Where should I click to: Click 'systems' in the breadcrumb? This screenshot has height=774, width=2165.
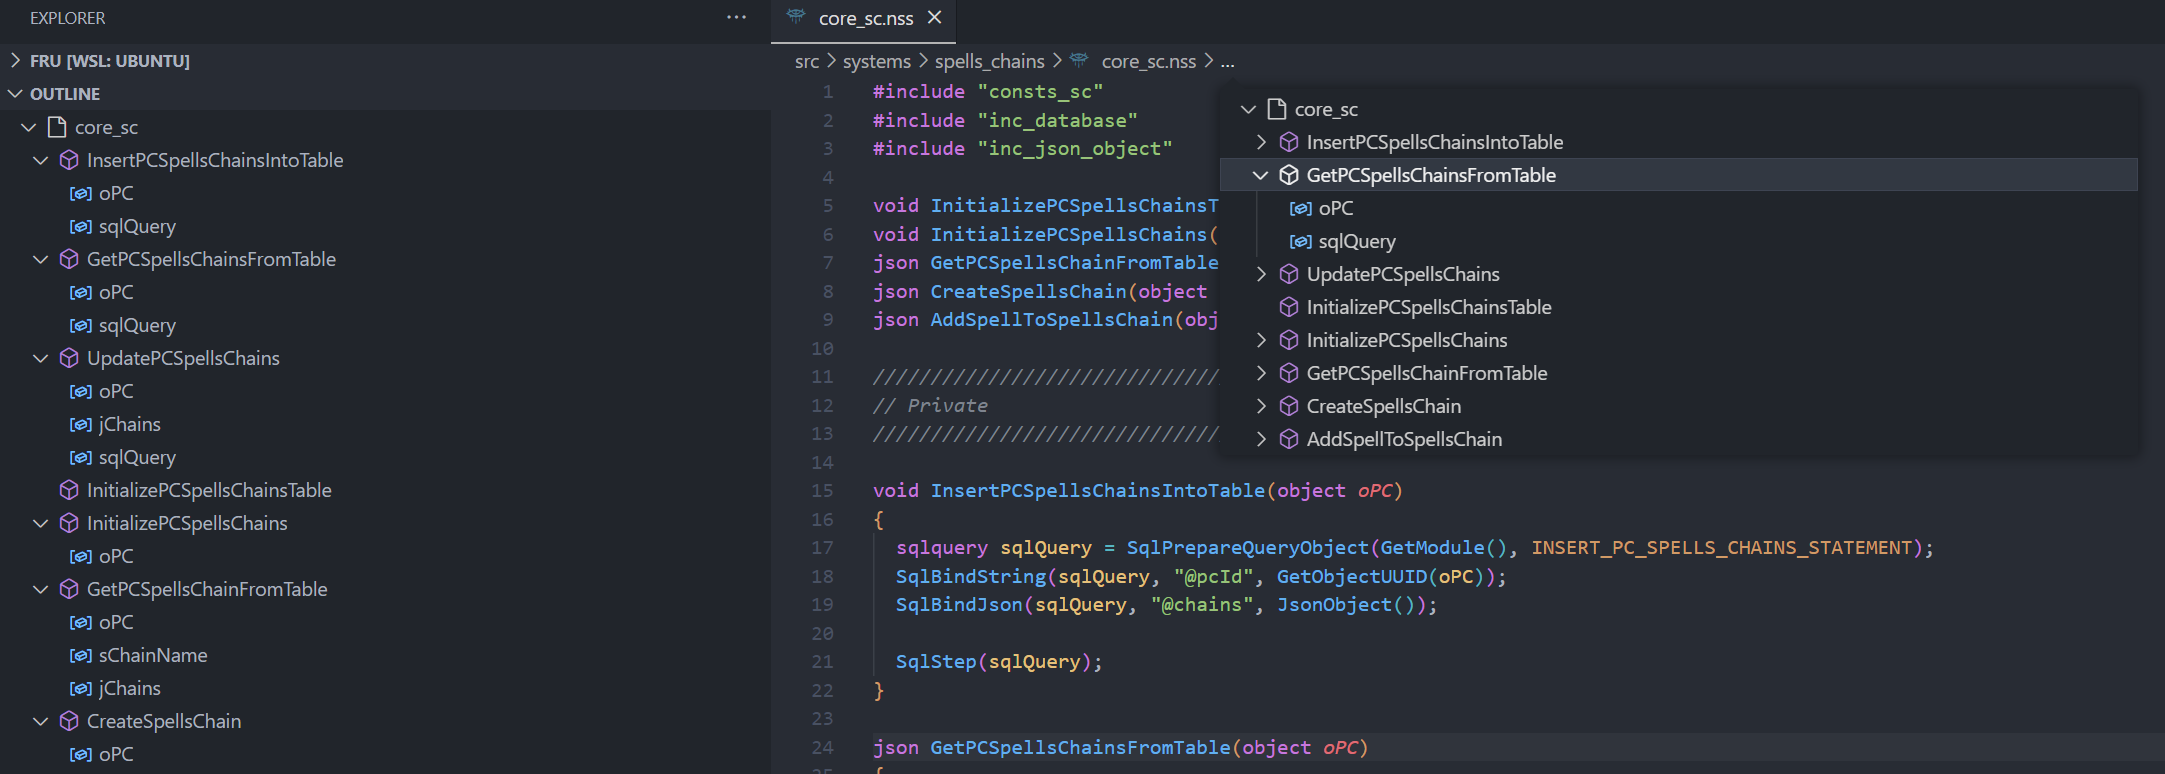[x=877, y=61]
